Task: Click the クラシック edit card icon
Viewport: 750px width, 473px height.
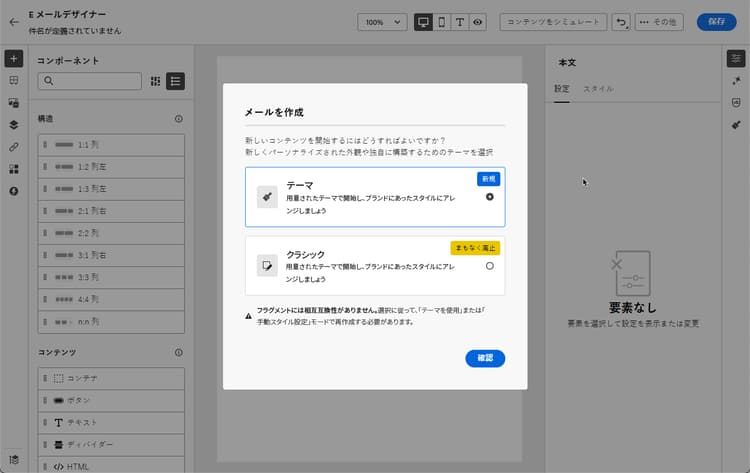Action: coord(267,265)
